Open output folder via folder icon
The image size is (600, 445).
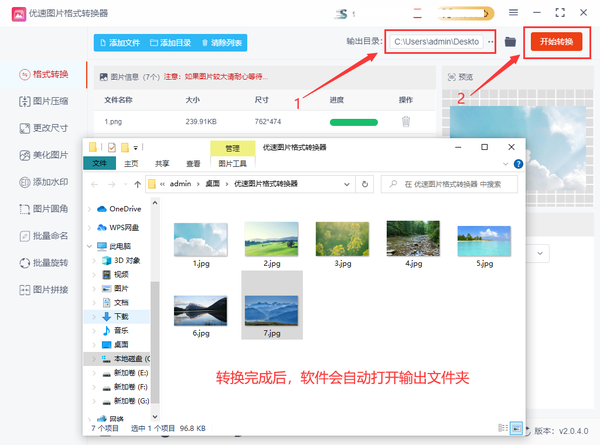click(x=511, y=42)
